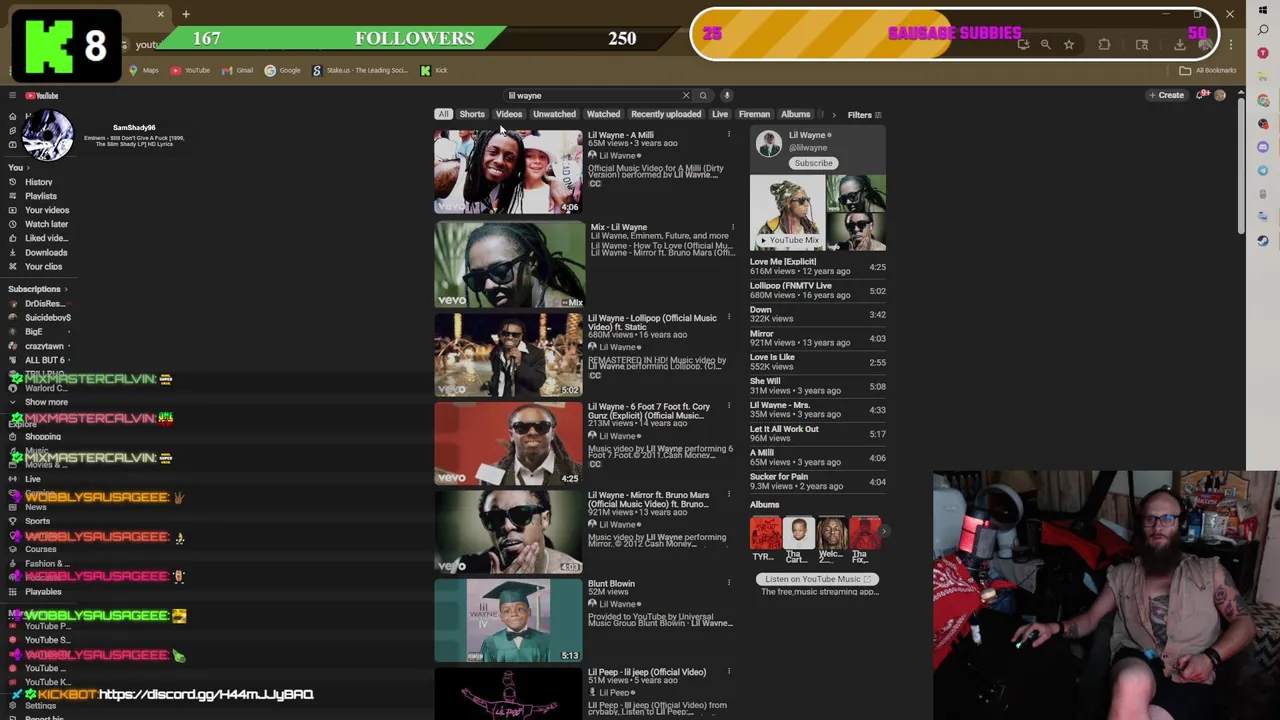Open the Google bookmark

tap(283, 71)
